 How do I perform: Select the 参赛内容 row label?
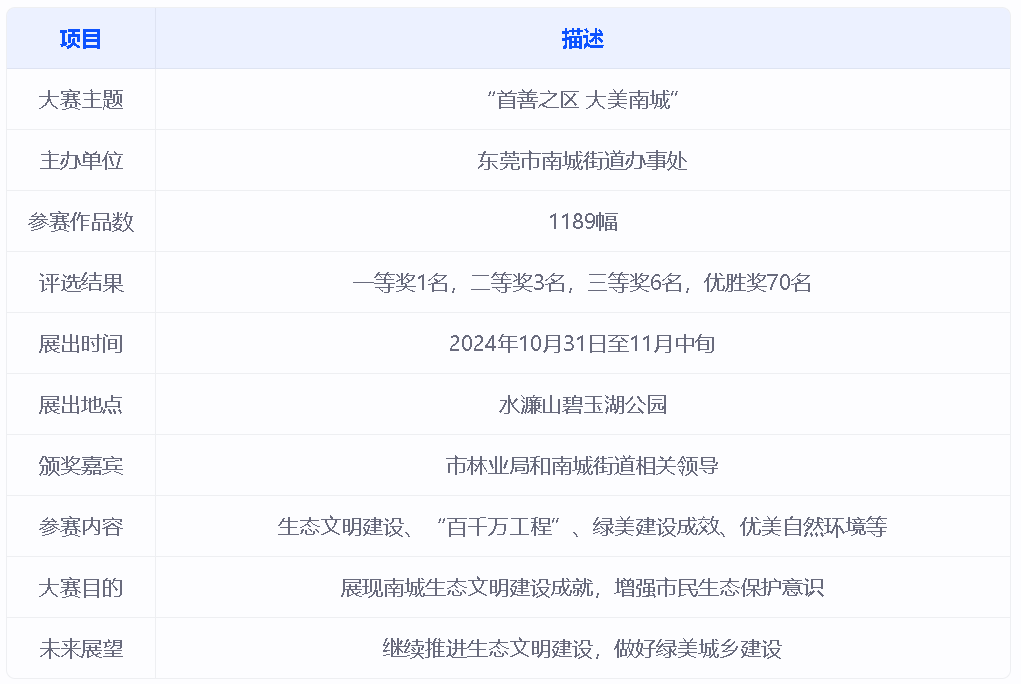(x=81, y=527)
